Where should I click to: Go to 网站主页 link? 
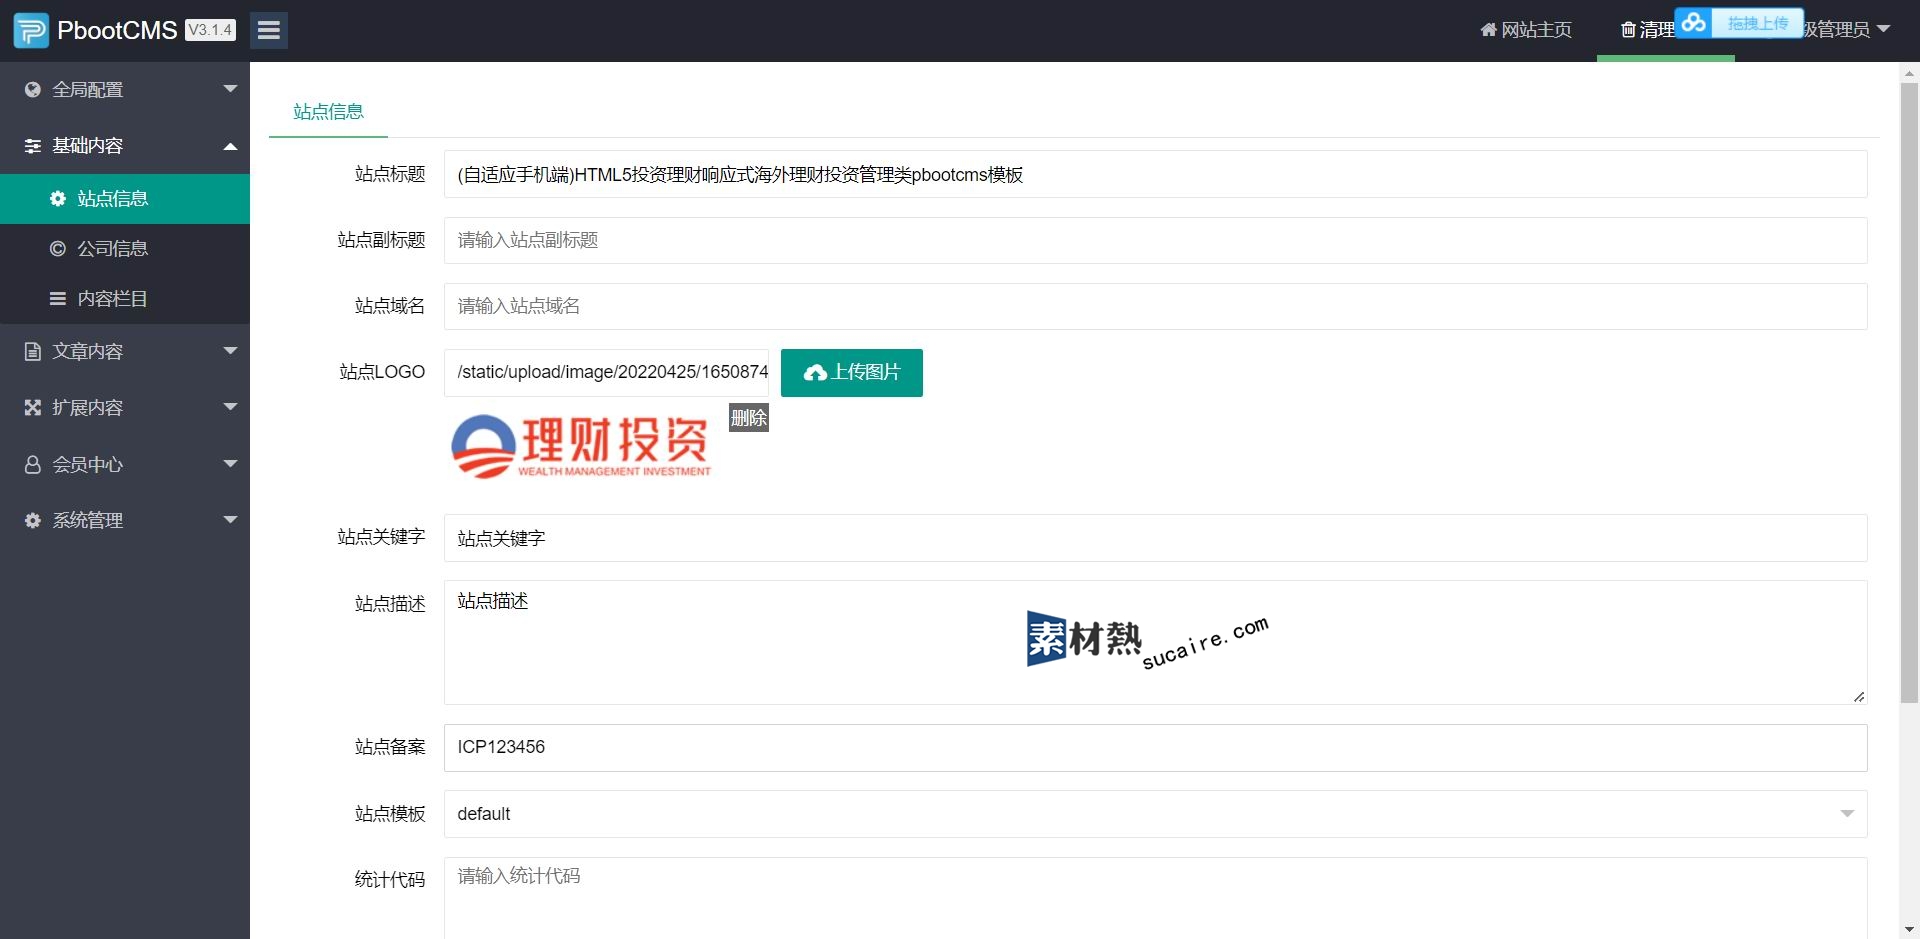click(x=1526, y=30)
